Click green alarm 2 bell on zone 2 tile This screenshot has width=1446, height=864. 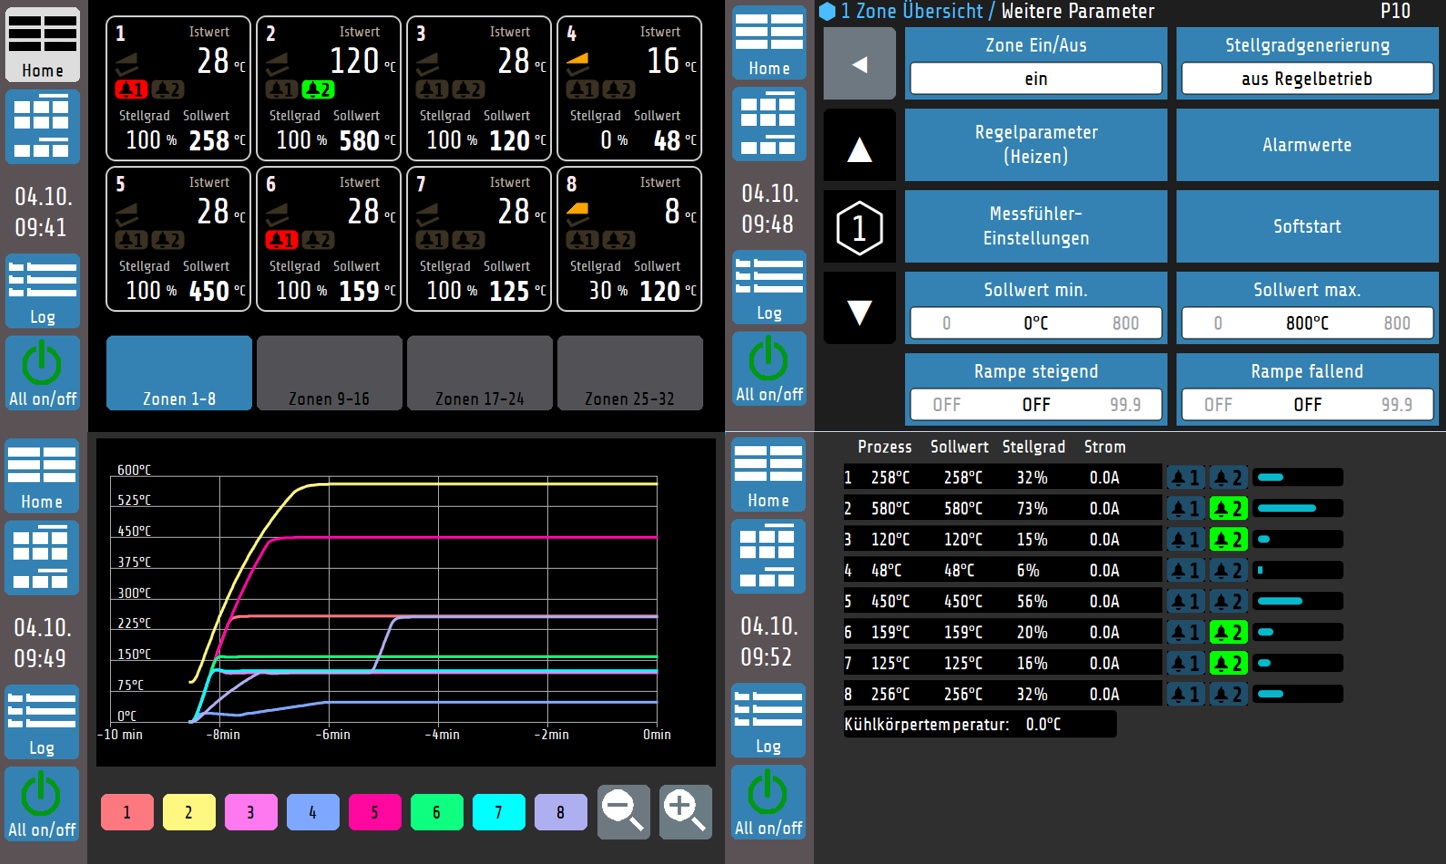point(318,89)
